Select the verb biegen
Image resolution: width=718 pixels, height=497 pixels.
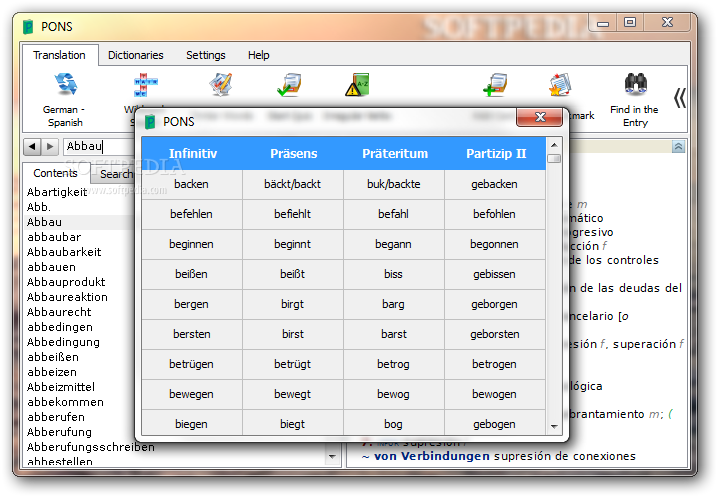(191, 424)
